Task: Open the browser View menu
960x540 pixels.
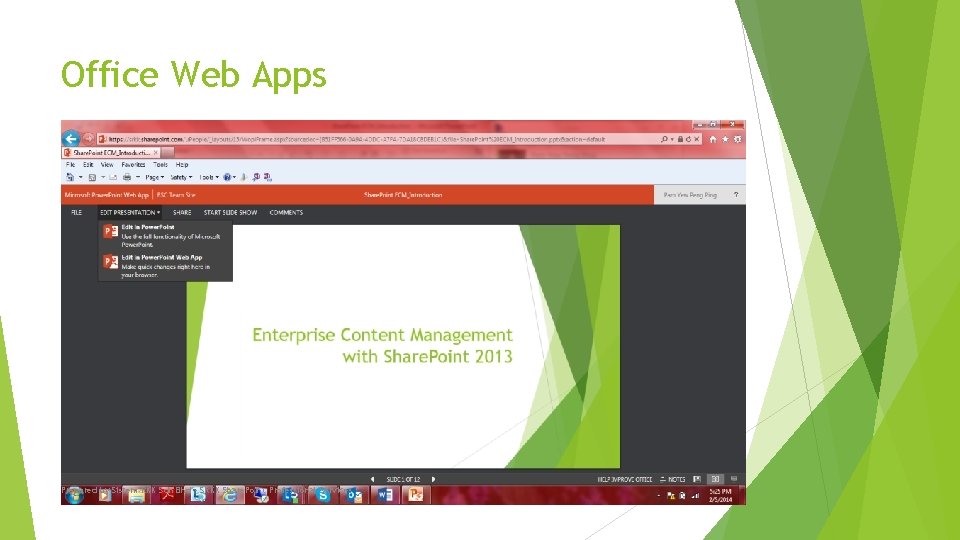Action: (107, 165)
